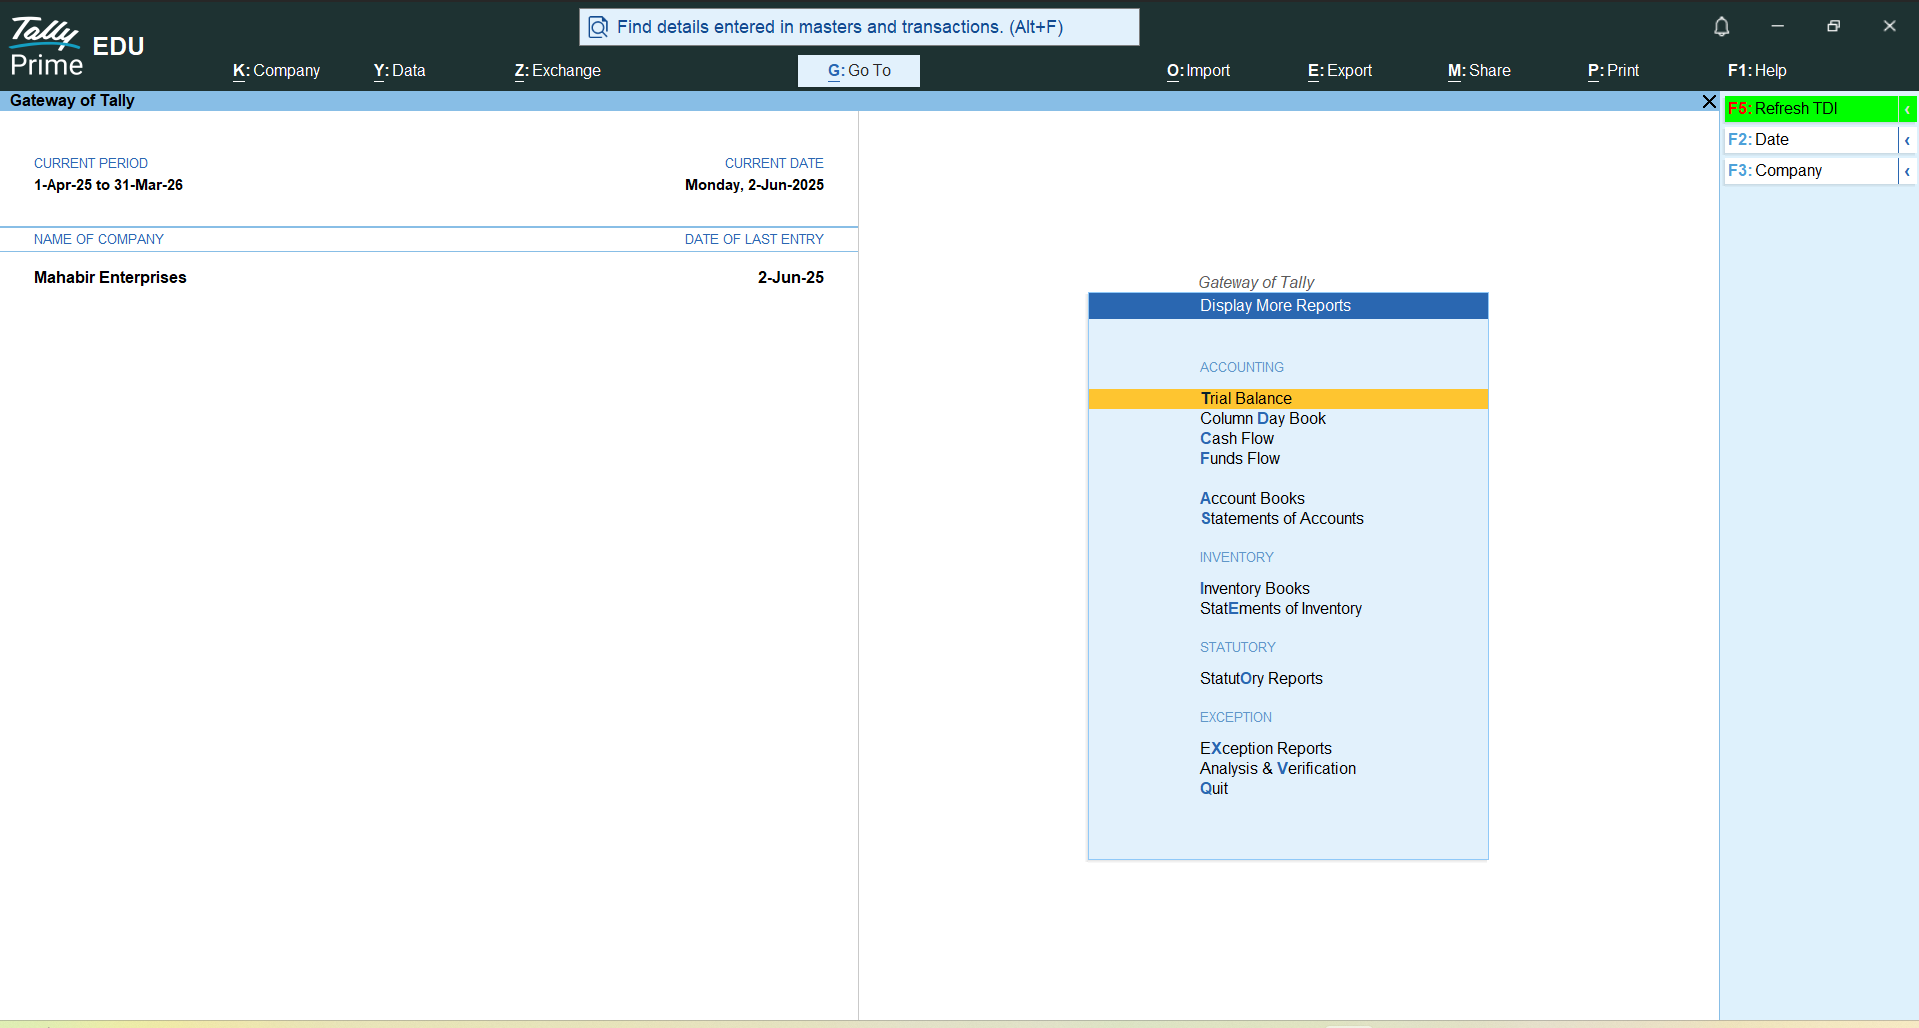This screenshot has height=1028, width=1919.
Task: Expand the chevron next to F2: Date
Action: (1907, 140)
